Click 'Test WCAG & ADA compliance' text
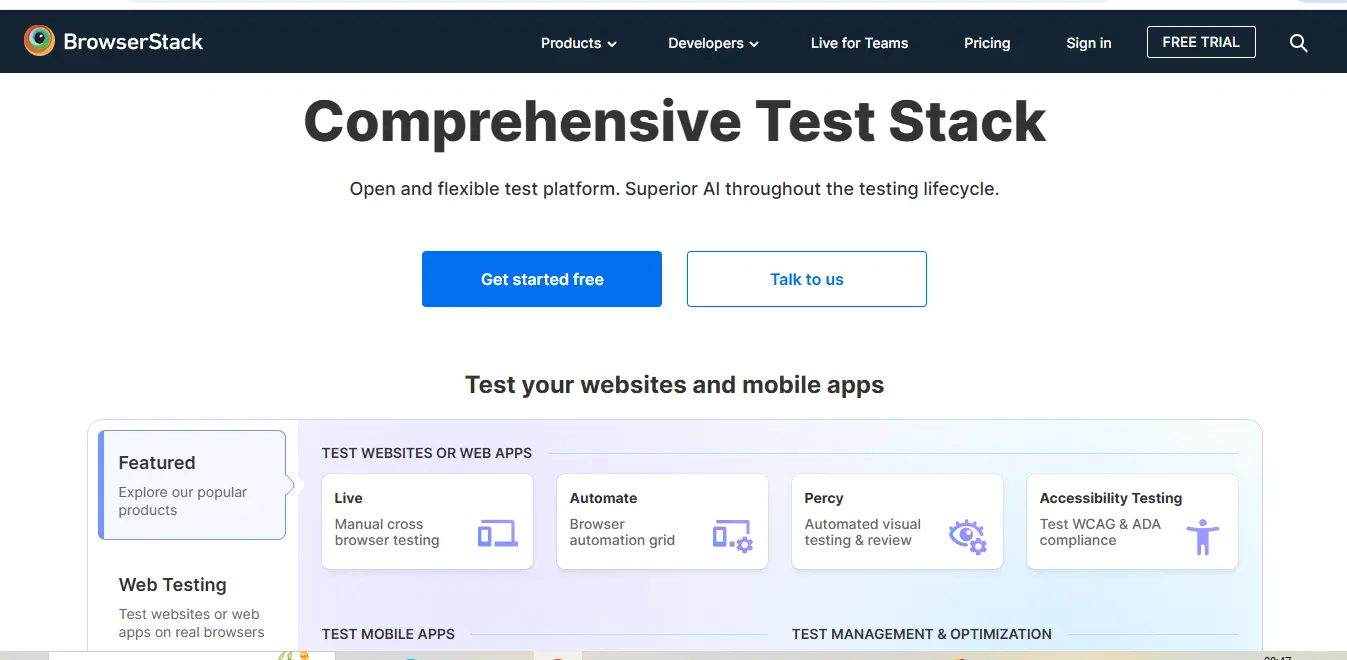The height and width of the screenshot is (660, 1347). point(1100,532)
